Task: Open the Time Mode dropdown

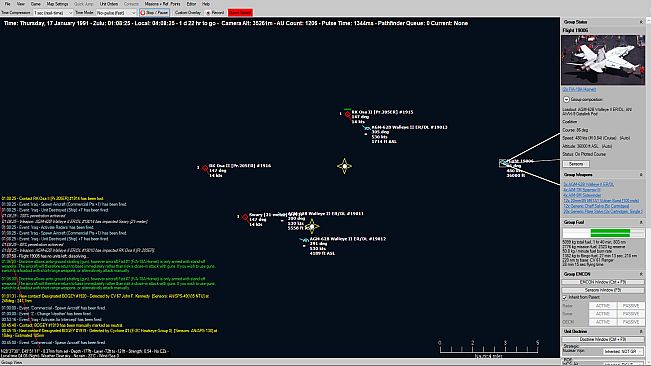Action: (x=116, y=13)
